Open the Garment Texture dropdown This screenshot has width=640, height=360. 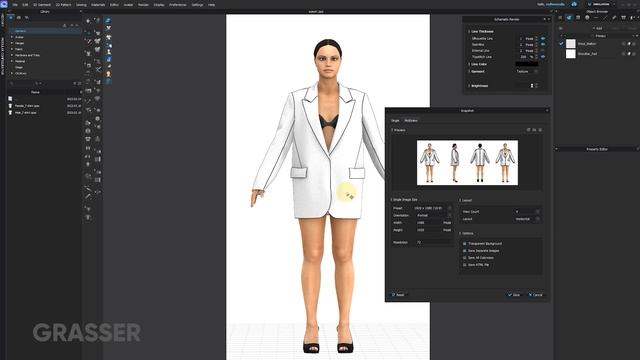527,71
